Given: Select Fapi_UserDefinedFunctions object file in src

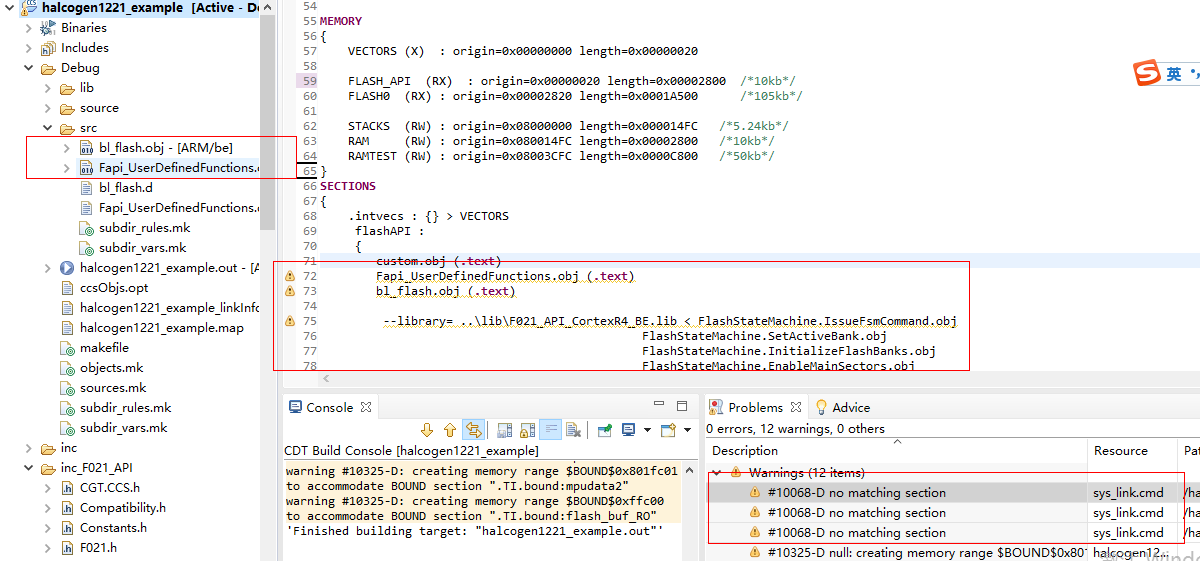Looking at the screenshot, I should (177, 168).
